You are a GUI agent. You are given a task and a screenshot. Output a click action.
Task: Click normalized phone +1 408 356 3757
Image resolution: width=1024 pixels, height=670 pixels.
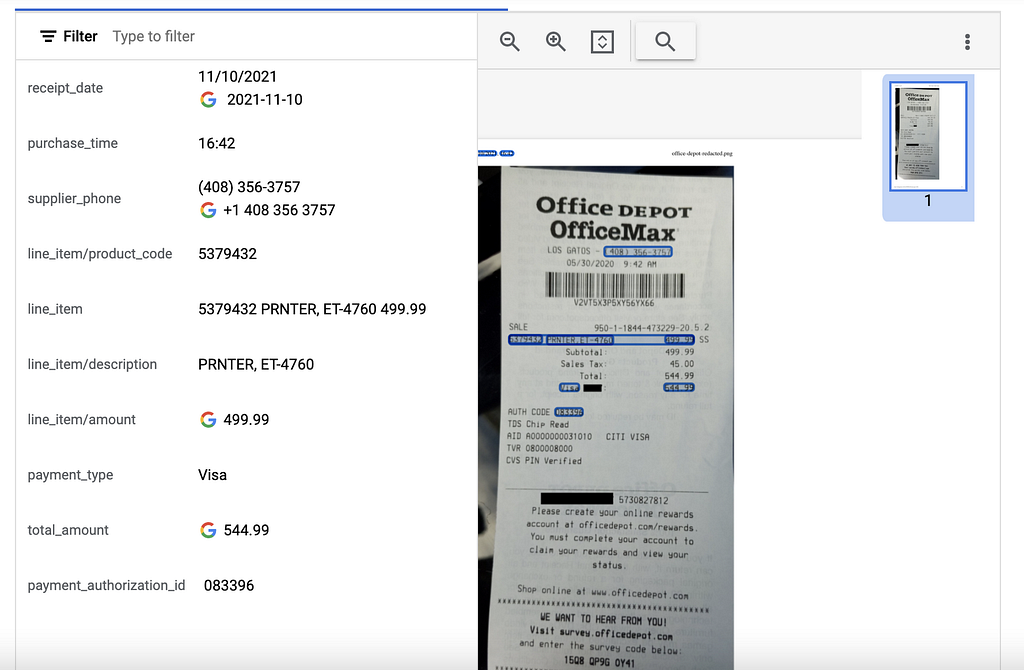(279, 210)
